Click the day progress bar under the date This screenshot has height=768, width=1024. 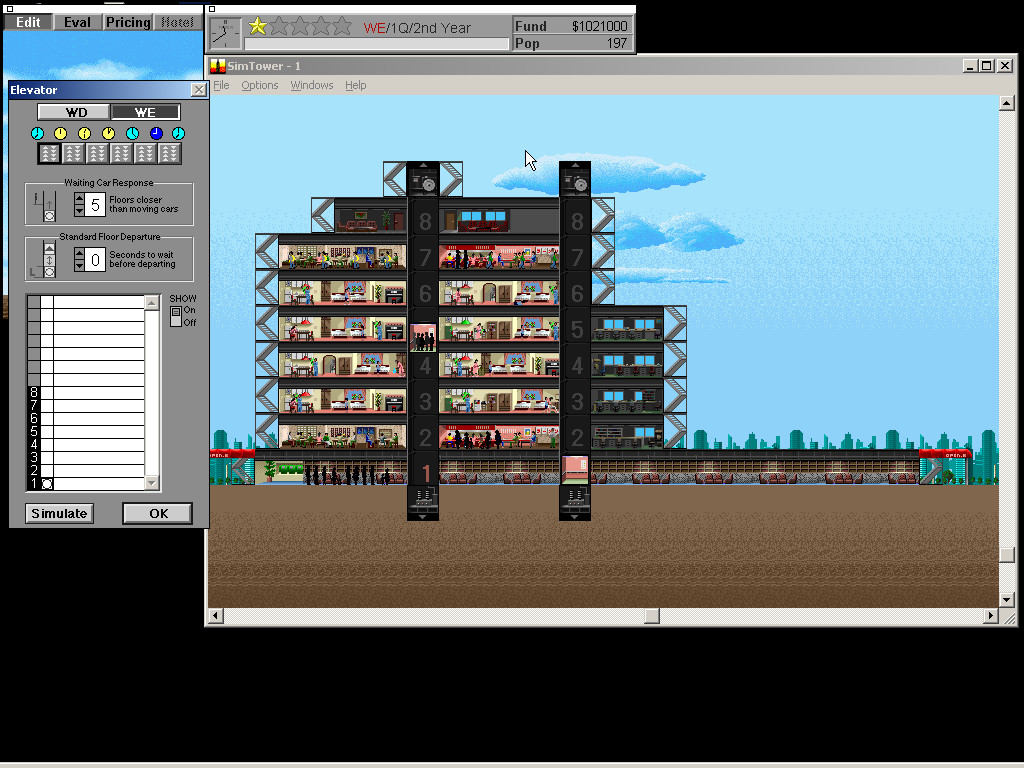[x=376, y=44]
